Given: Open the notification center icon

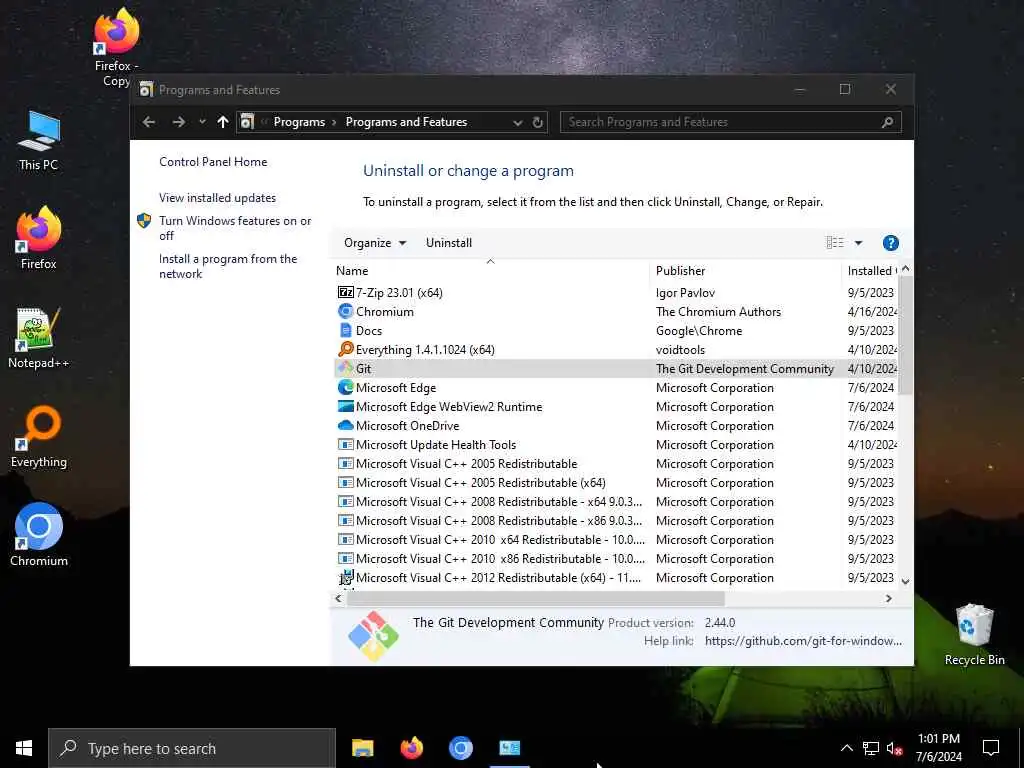Looking at the screenshot, I should tap(991, 748).
